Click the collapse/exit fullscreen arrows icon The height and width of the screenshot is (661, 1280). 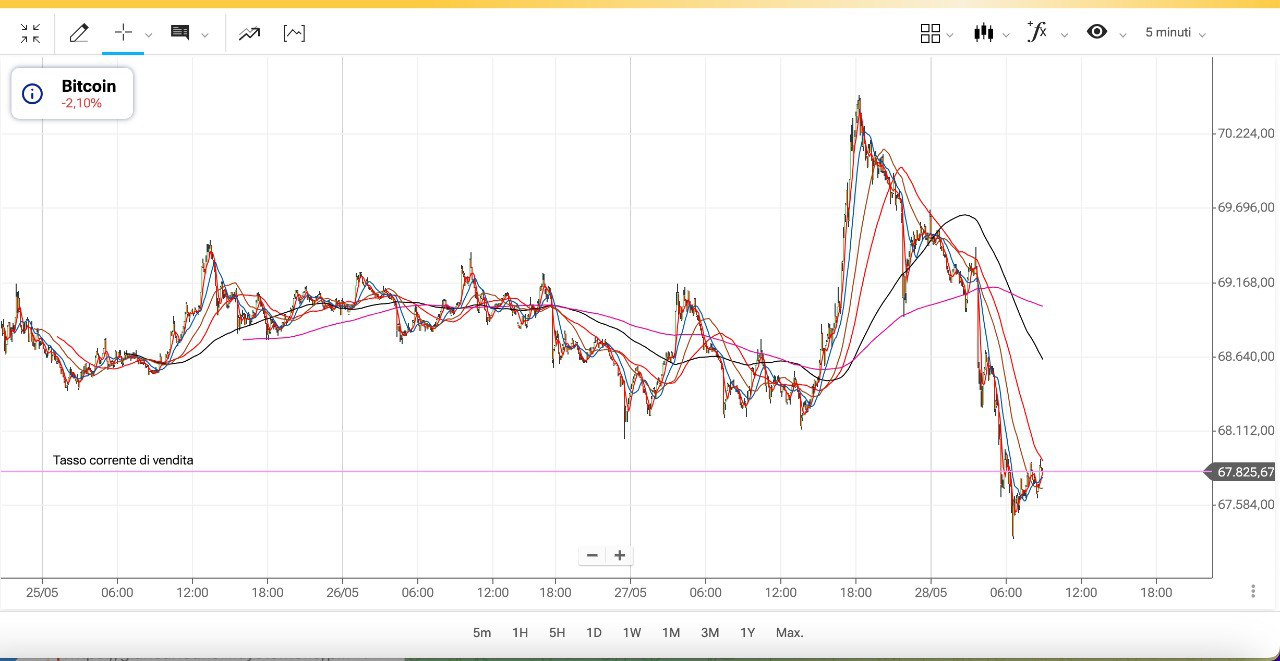30,33
